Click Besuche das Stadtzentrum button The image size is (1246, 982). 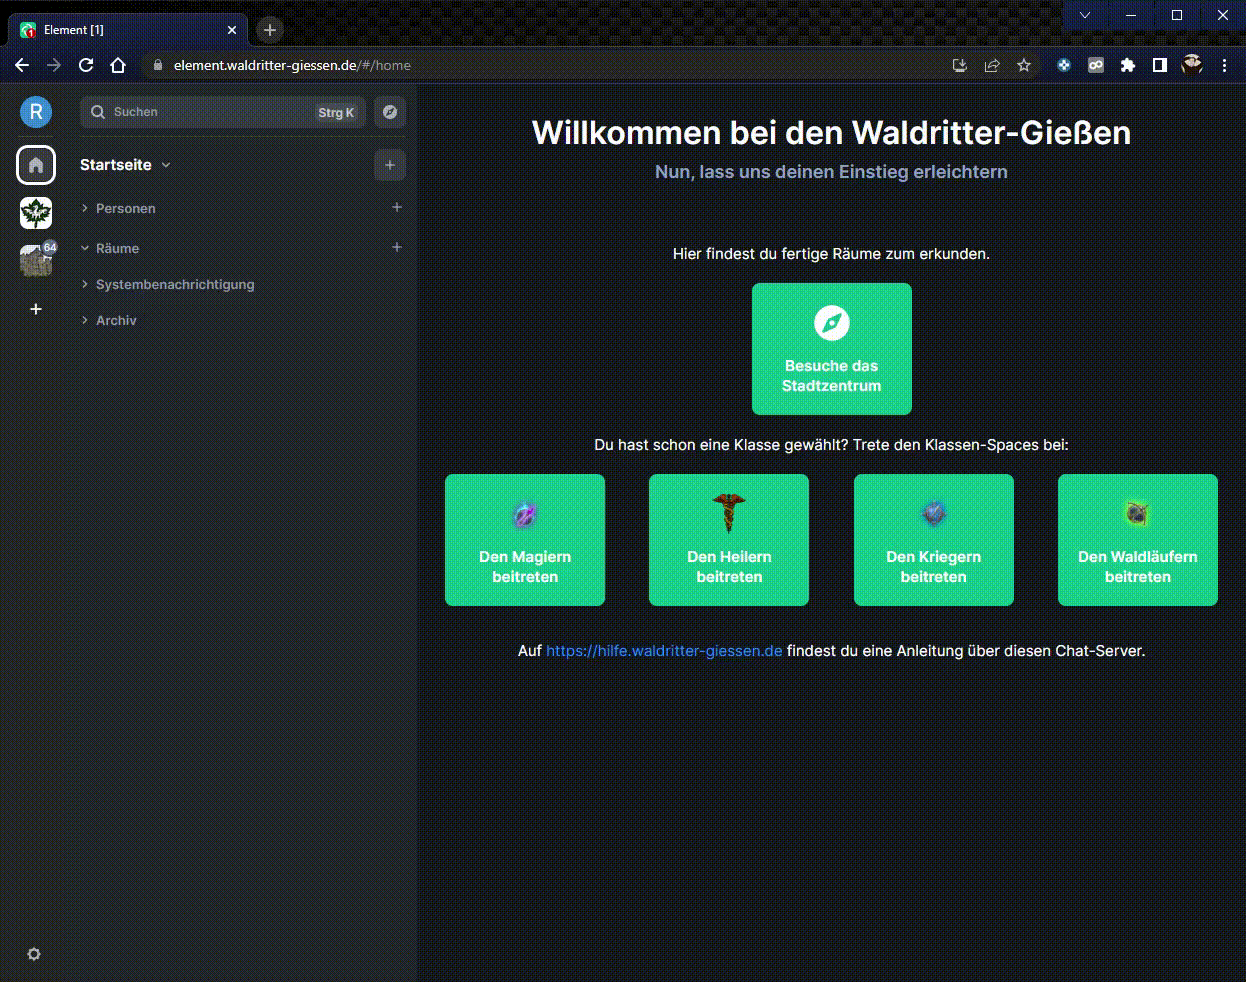831,349
